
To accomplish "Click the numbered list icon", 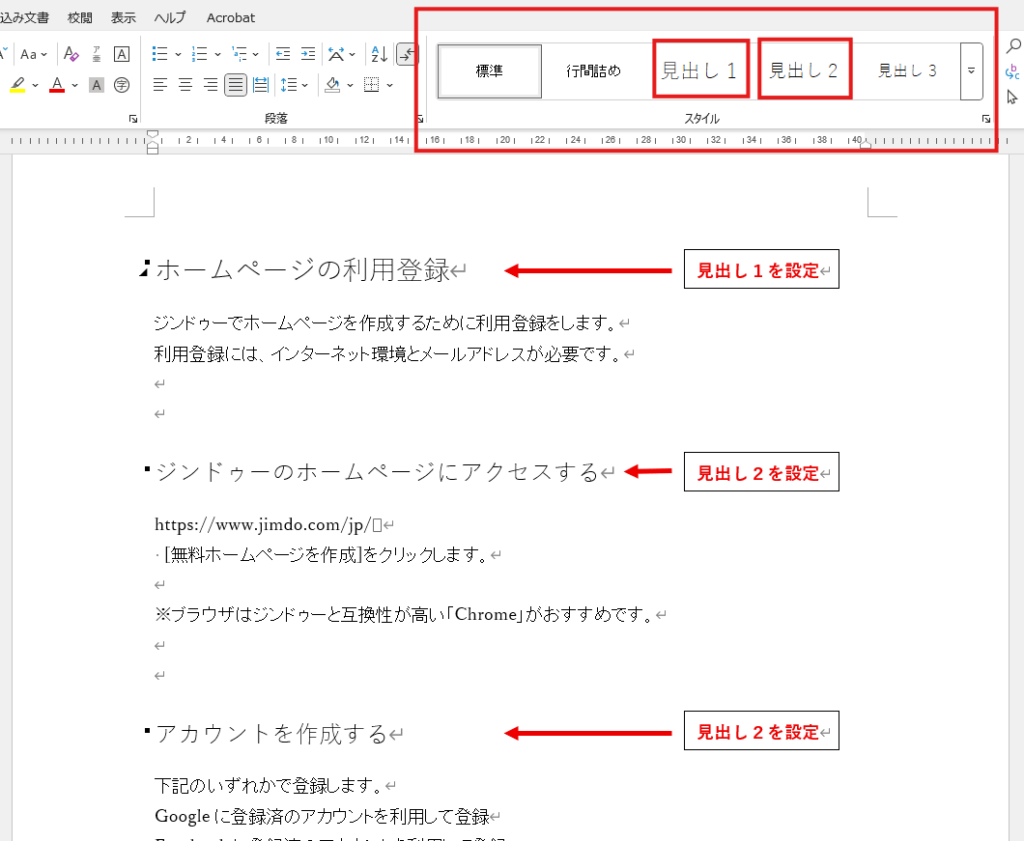I will tap(199, 54).
